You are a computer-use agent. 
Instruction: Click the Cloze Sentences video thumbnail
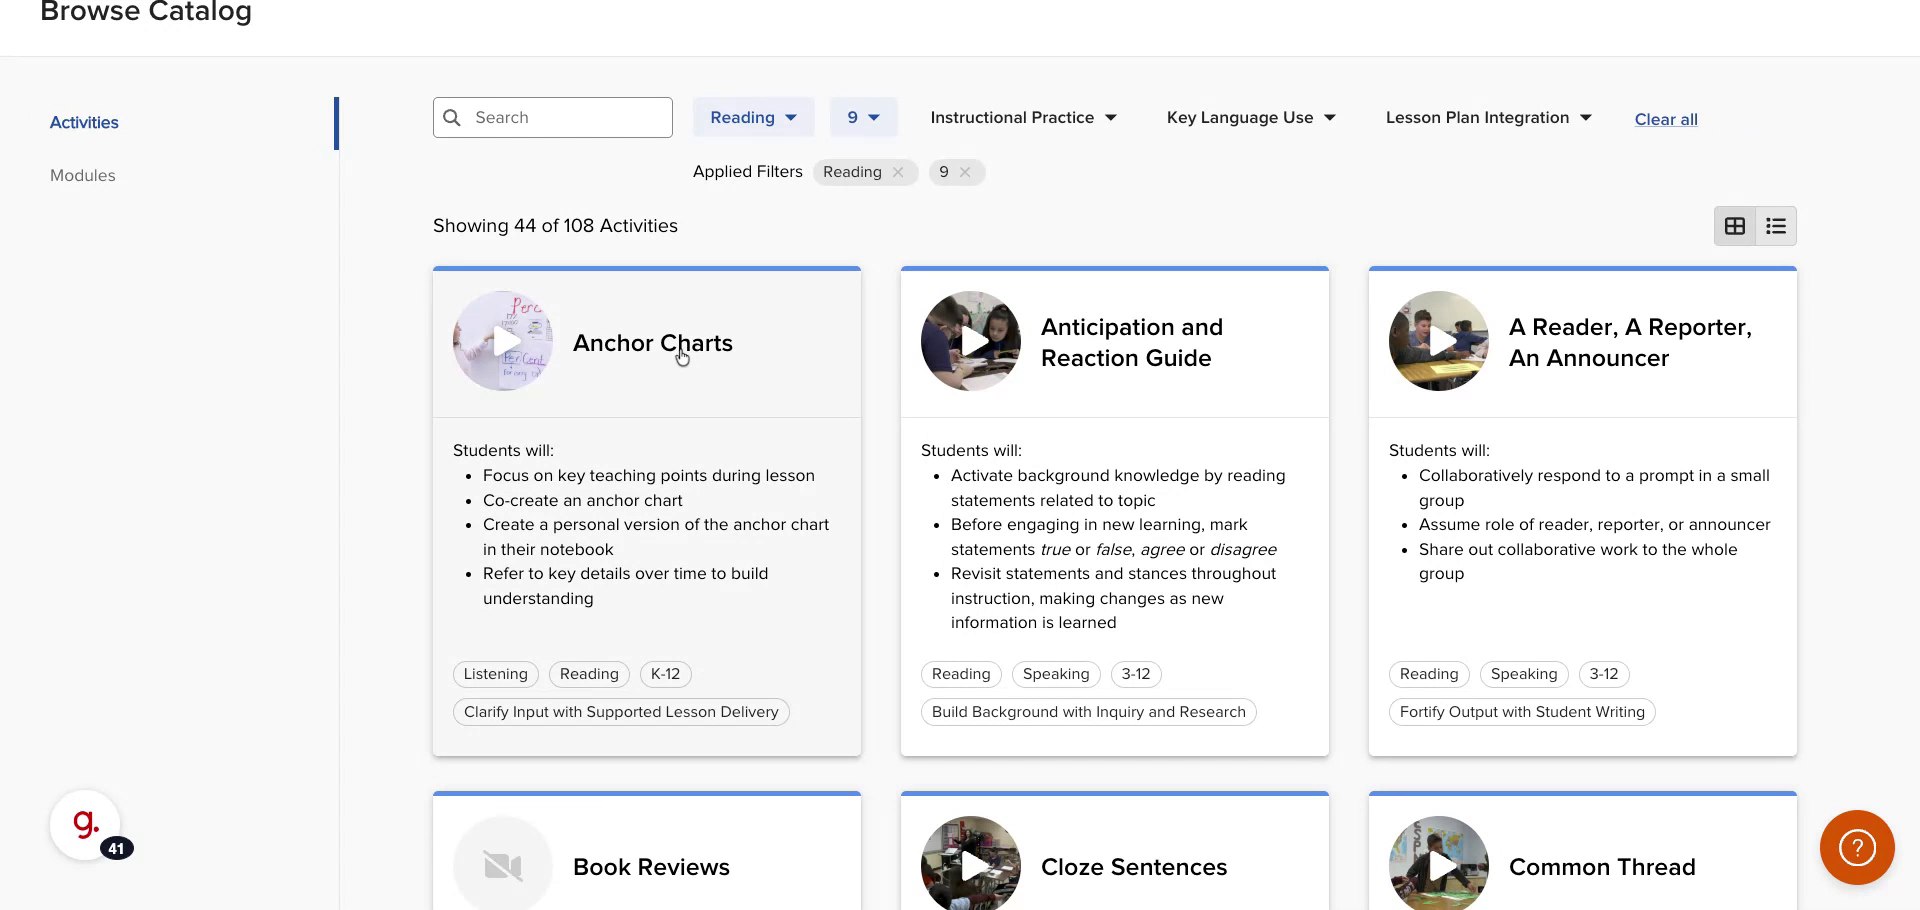(x=971, y=865)
